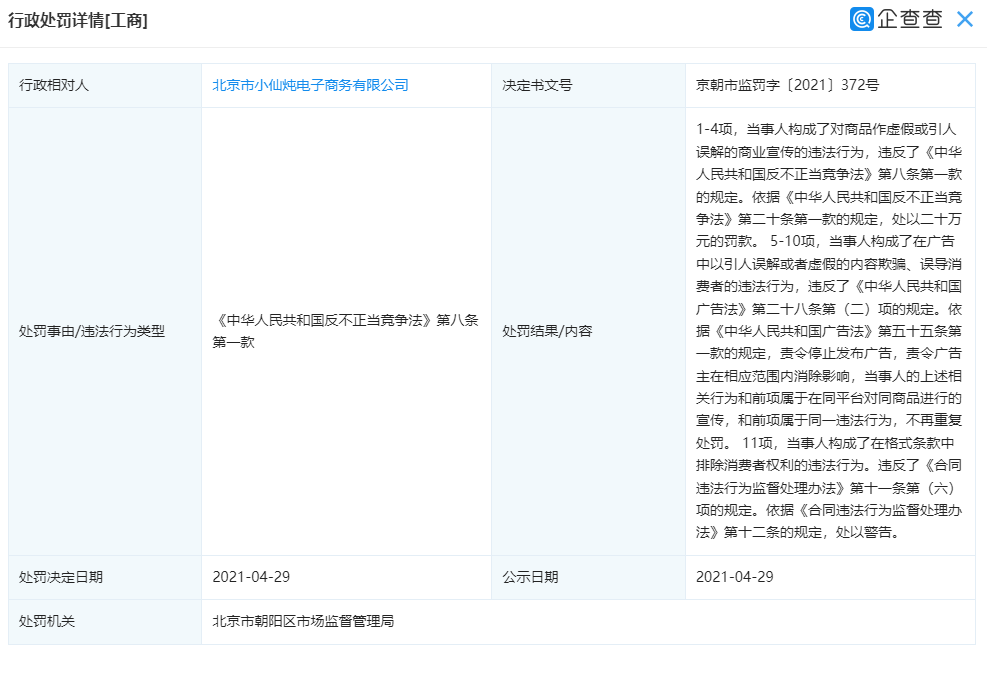
Task: Click the 处罚结果/内容 label cell
Action: click(588, 331)
